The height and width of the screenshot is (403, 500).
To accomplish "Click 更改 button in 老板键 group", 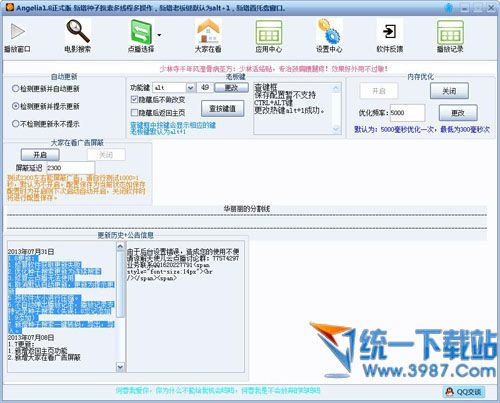I will click(x=231, y=88).
